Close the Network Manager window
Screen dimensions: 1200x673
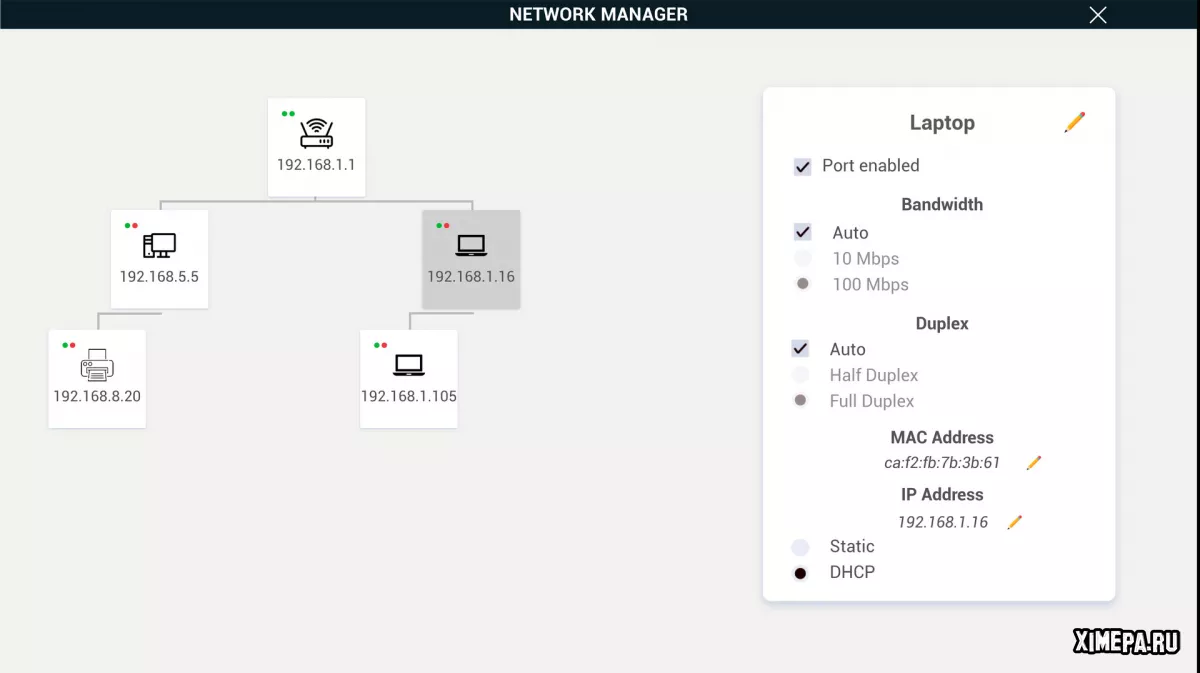[x=1098, y=14]
